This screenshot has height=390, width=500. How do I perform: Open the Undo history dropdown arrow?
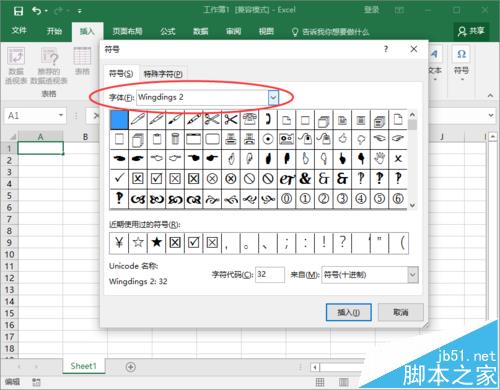pos(46,11)
